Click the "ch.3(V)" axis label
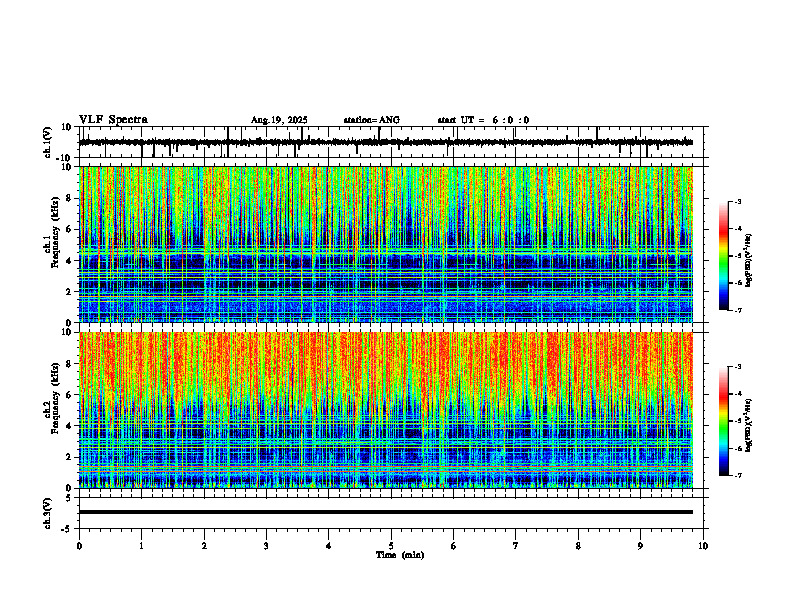The height and width of the screenshot is (612, 792). [x=48, y=513]
